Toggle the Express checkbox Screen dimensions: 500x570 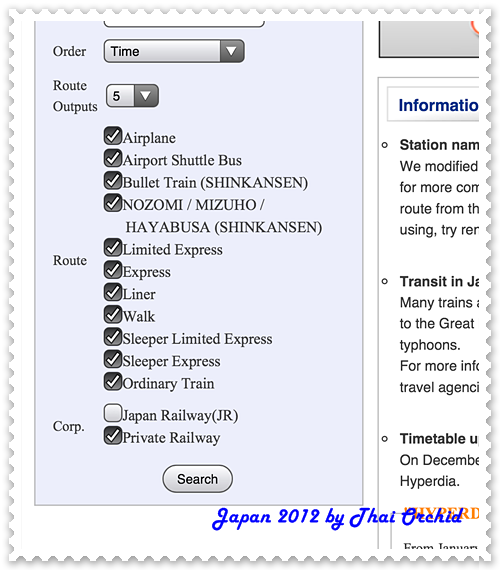[113, 270]
